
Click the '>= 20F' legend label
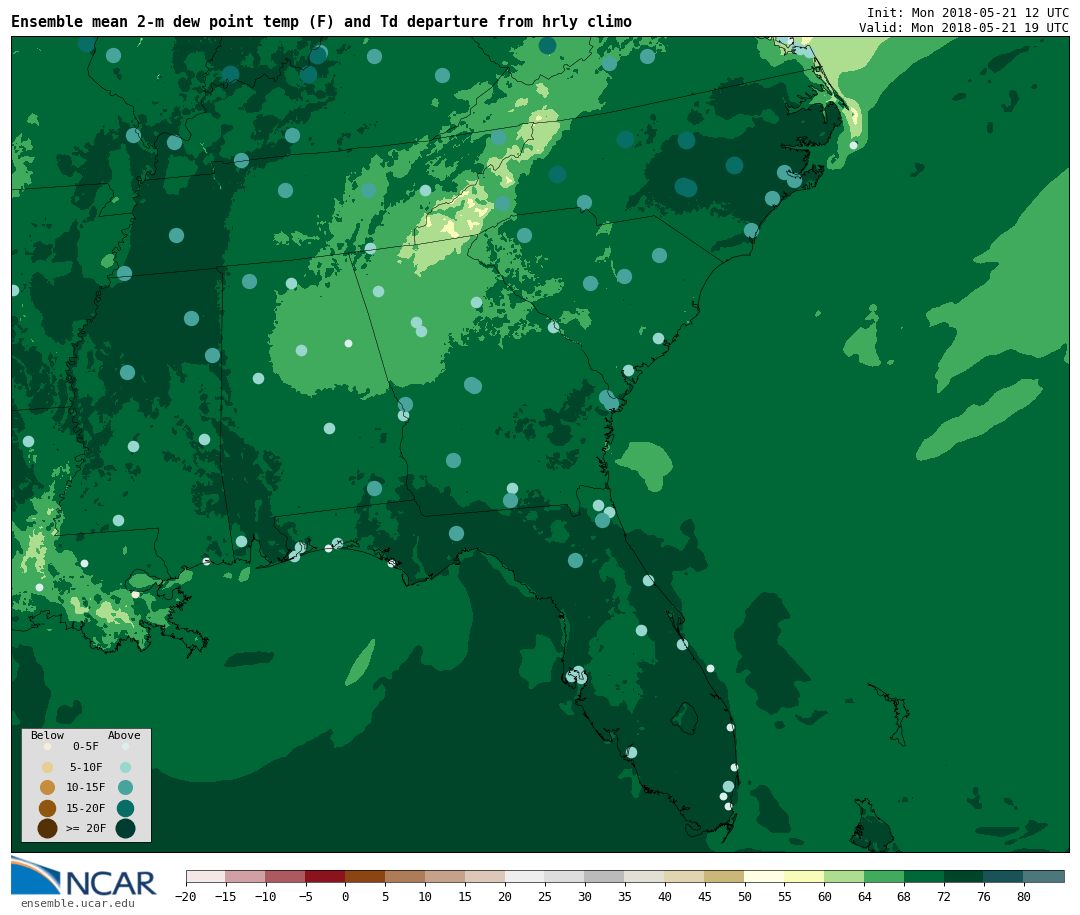pyautogui.click(x=86, y=828)
